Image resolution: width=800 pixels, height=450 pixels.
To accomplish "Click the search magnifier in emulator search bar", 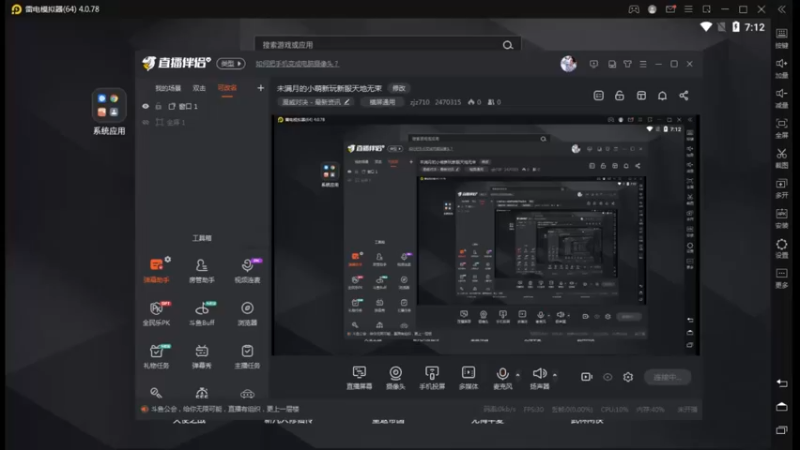I will (508, 45).
